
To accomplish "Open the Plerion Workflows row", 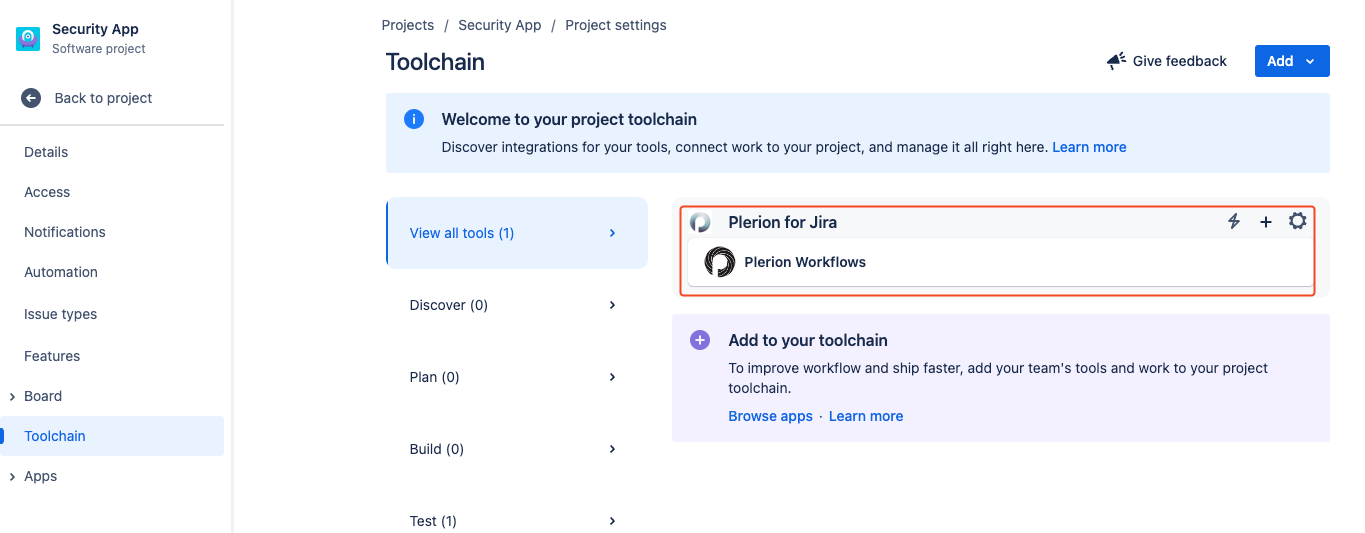I will (x=1000, y=262).
